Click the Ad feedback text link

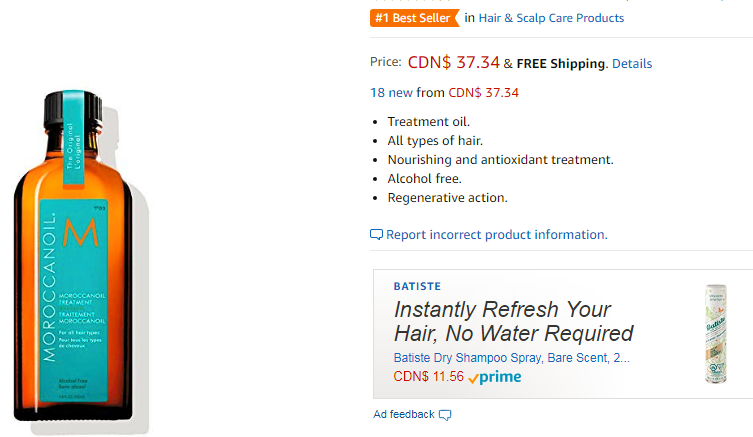click(404, 414)
